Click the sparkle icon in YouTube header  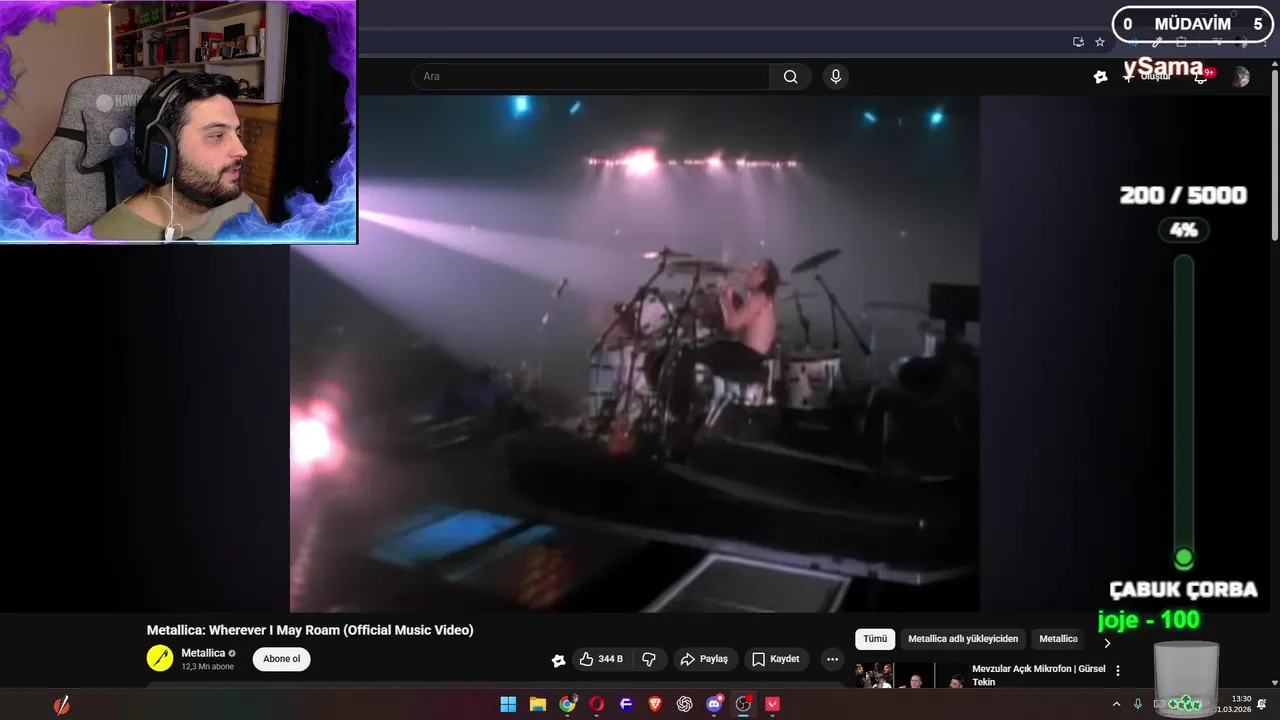(1101, 77)
